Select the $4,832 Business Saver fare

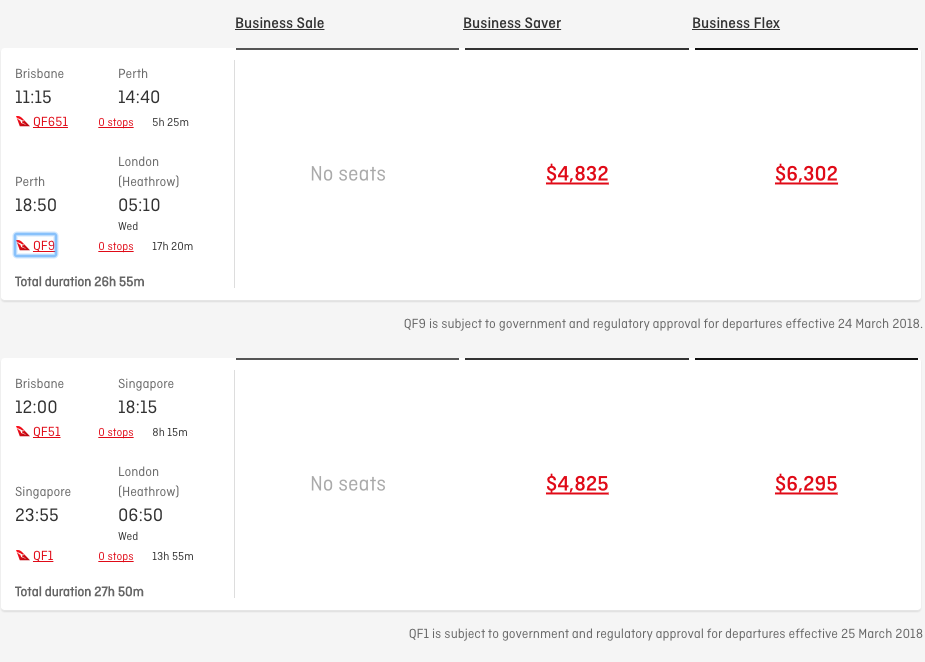[x=577, y=173]
